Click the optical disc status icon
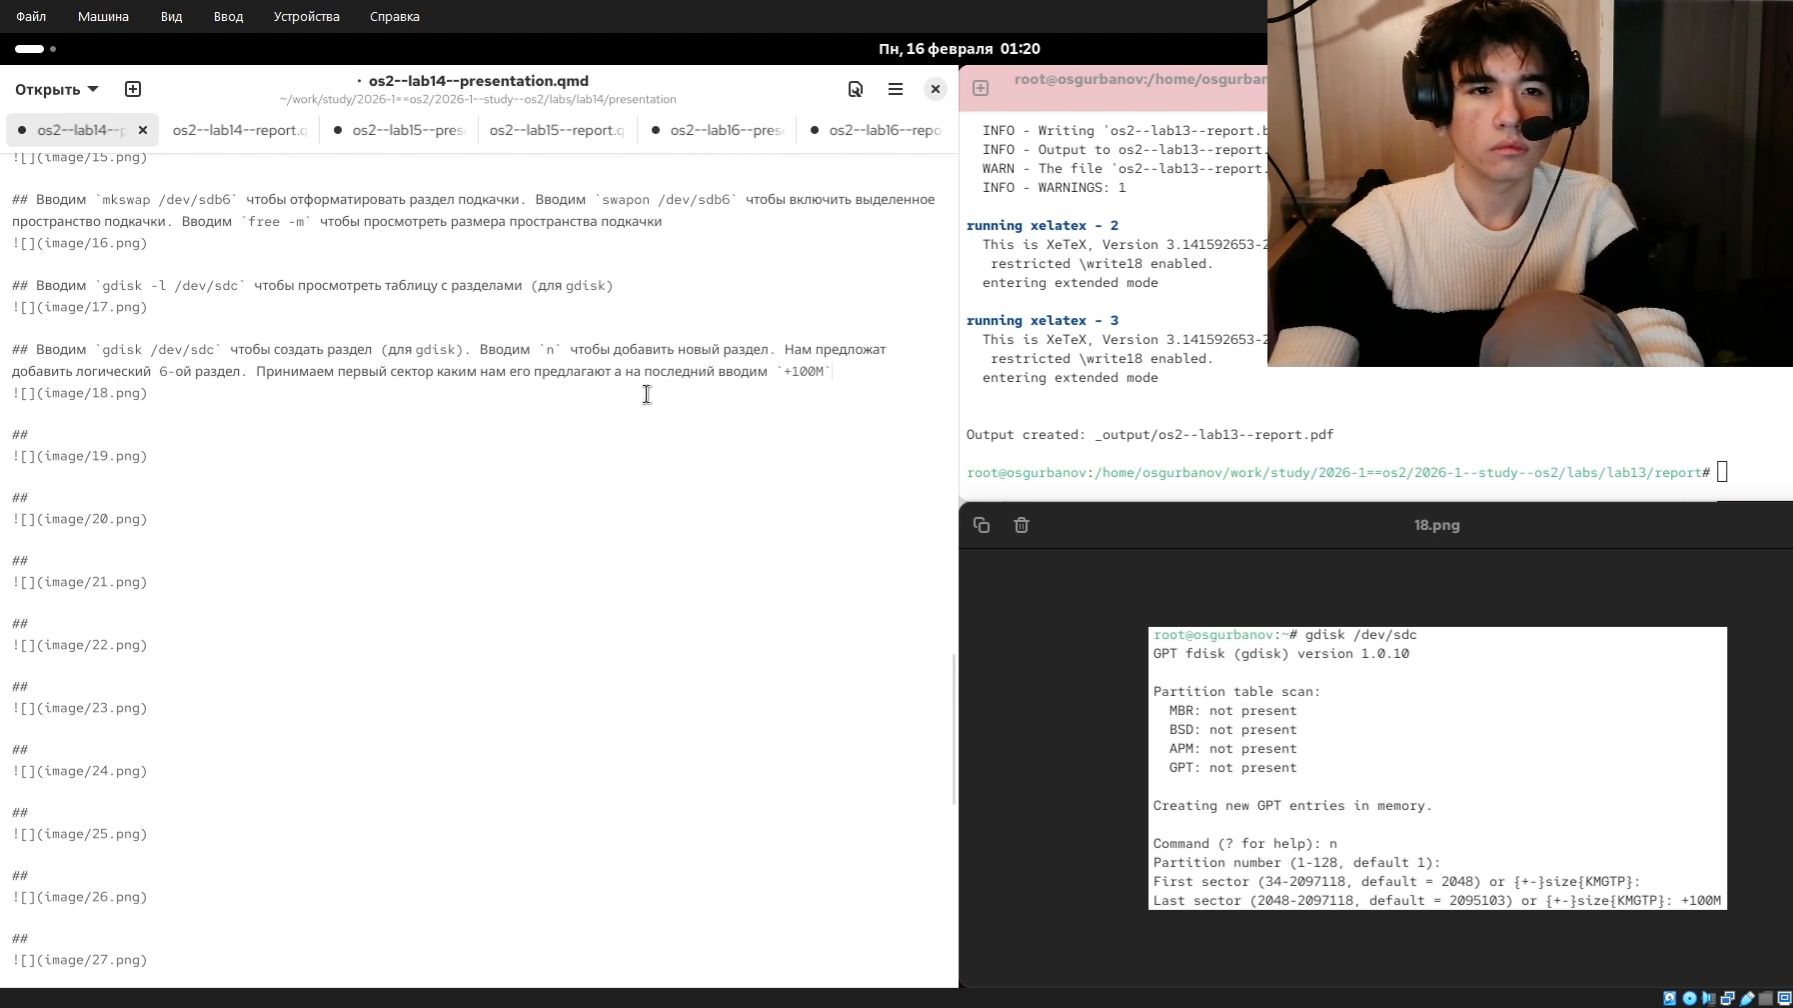The width and height of the screenshot is (1793, 1008). (x=1689, y=998)
